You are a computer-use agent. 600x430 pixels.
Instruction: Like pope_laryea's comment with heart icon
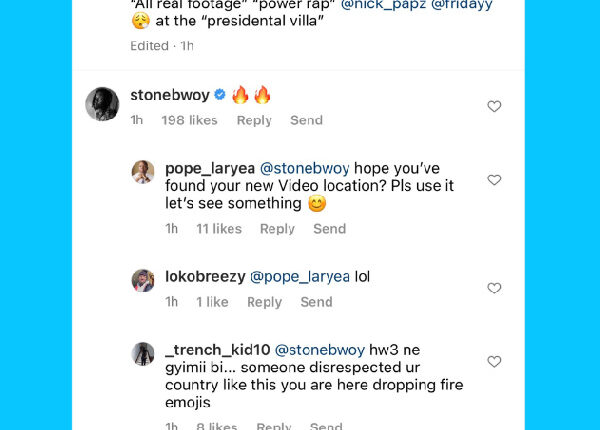click(x=494, y=180)
